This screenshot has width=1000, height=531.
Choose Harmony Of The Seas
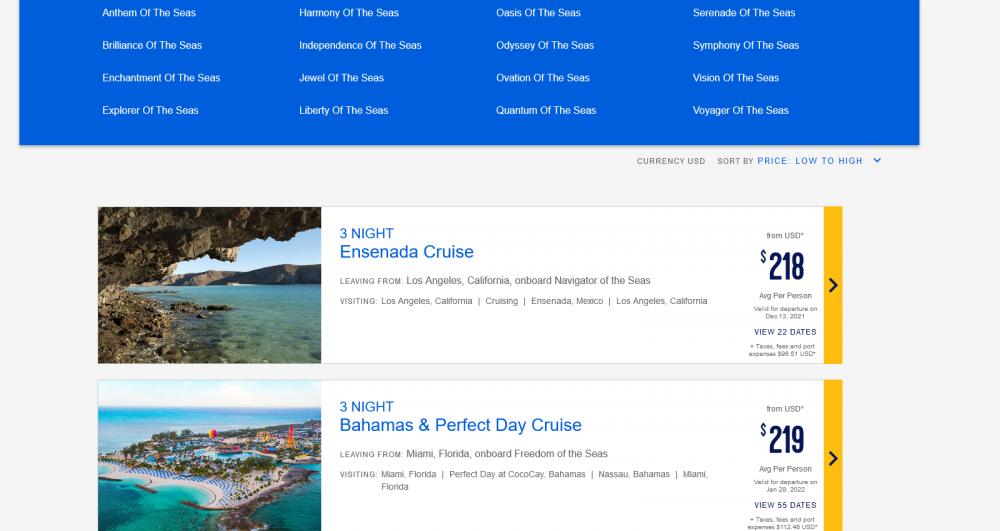(x=349, y=13)
